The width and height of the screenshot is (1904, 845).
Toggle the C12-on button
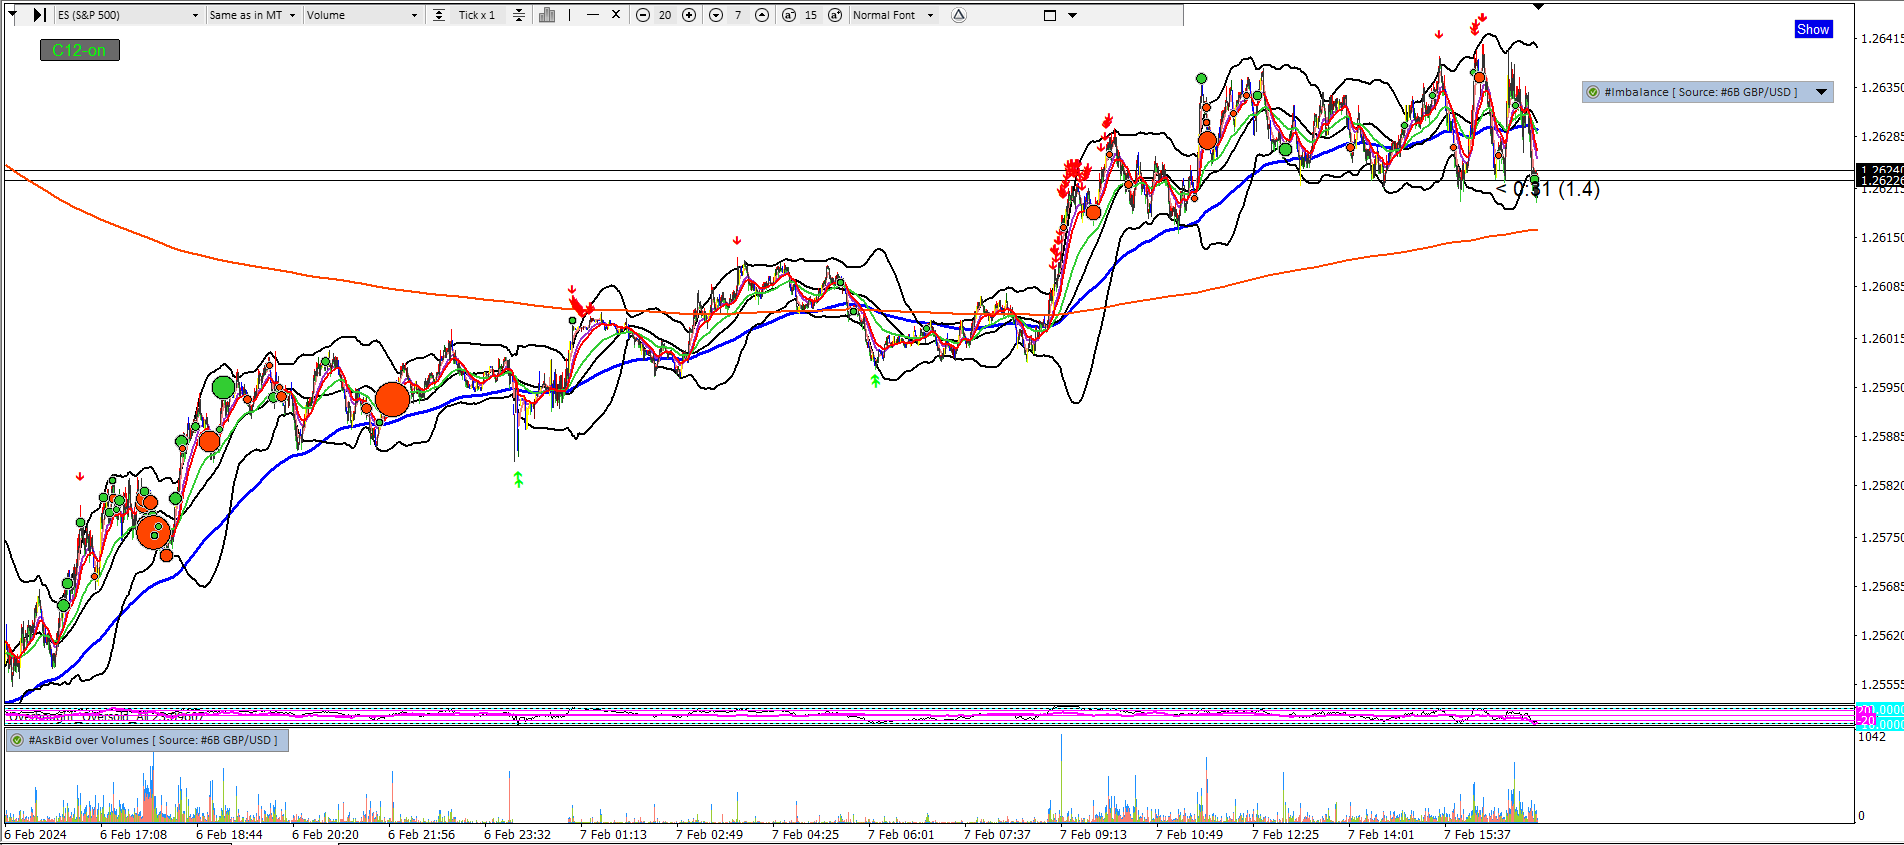coord(80,50)
